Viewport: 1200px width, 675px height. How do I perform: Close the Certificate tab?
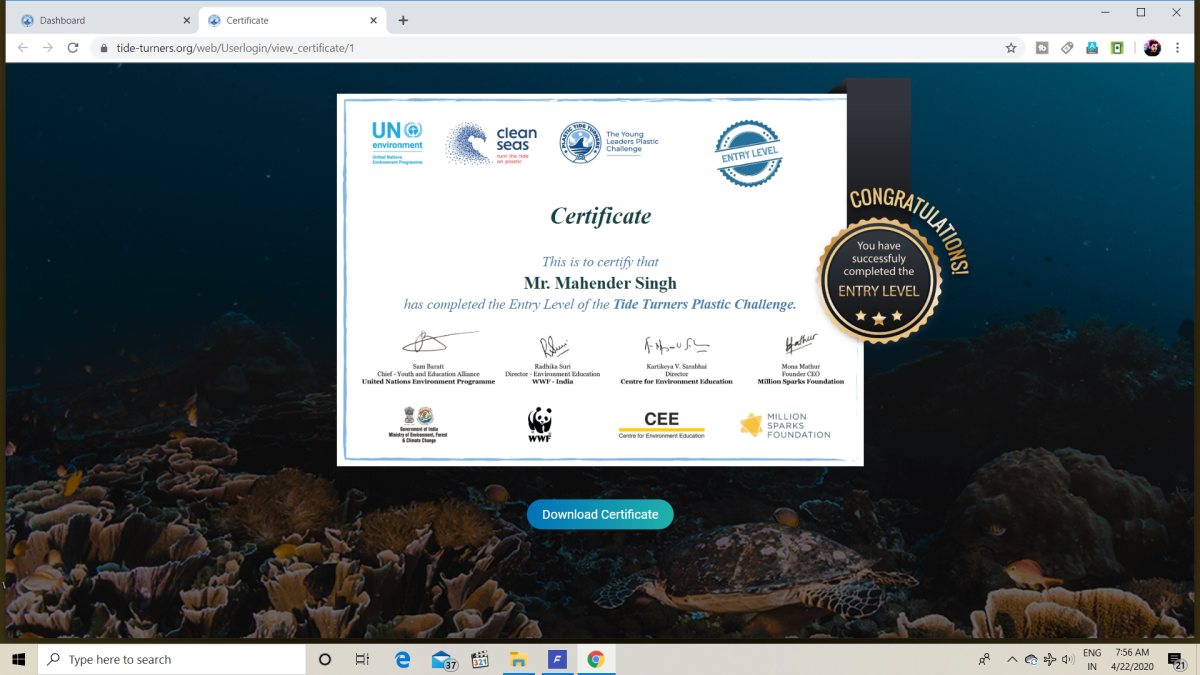click(374, 20)
